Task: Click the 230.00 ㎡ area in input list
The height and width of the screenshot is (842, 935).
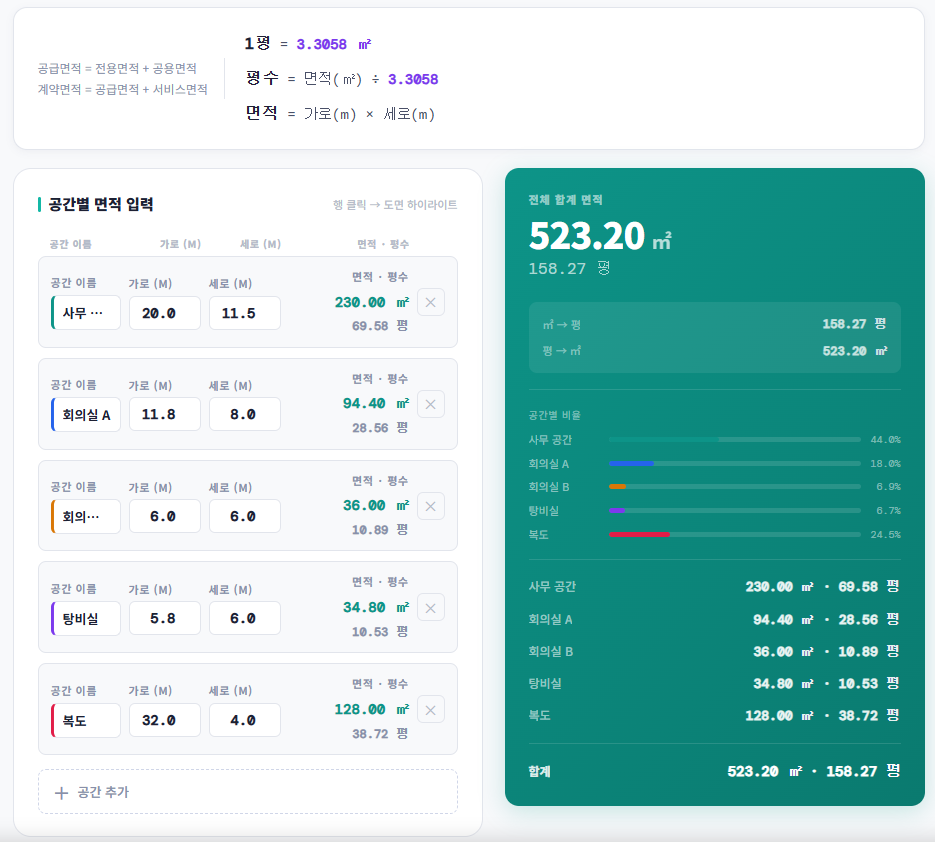Action: (371, 302)
